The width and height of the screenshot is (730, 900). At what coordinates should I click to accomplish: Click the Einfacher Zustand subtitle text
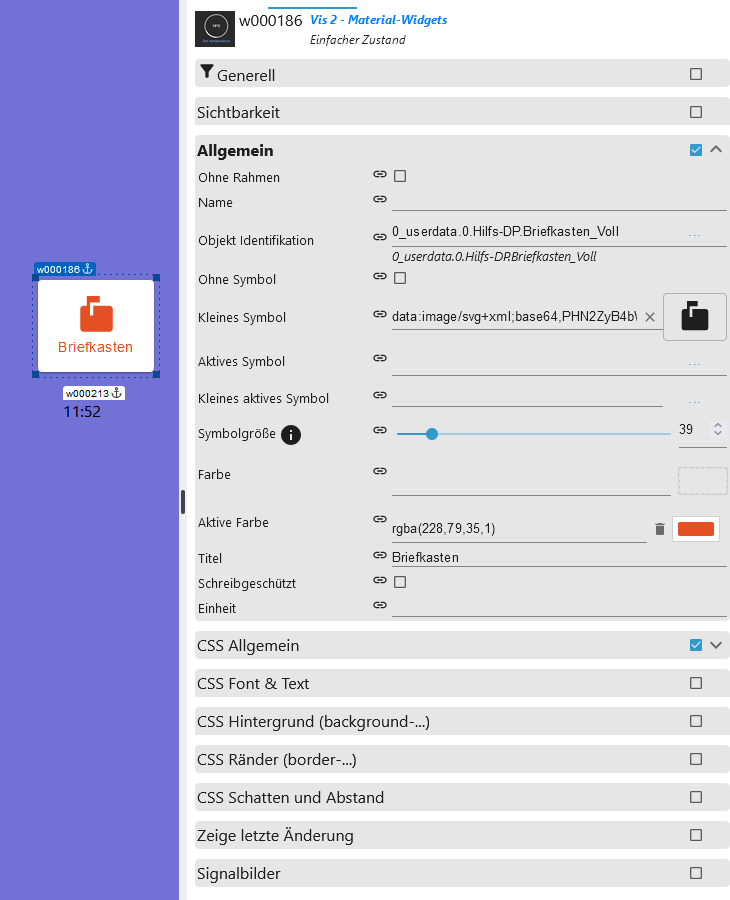click(358, 40)
